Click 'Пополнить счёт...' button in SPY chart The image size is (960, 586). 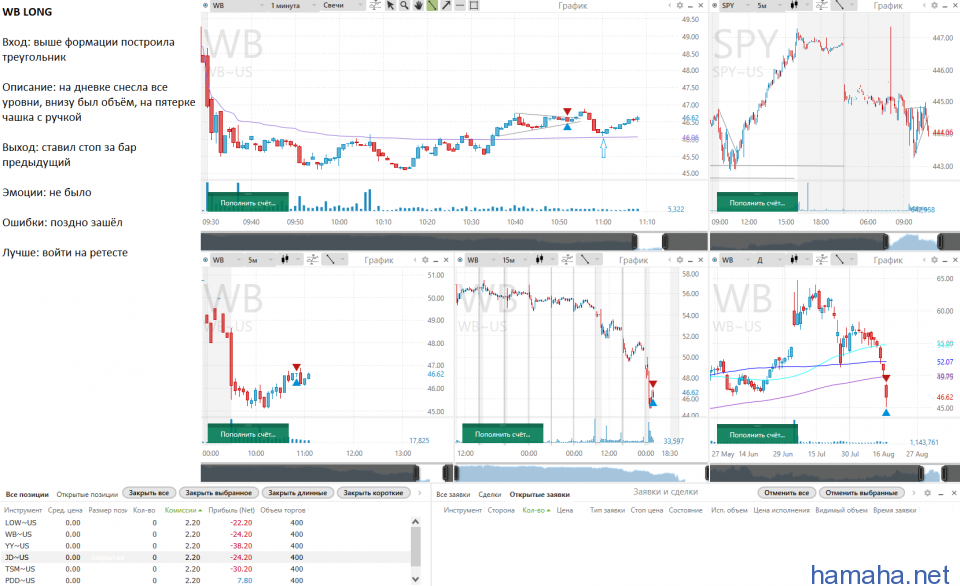click(757, 203)
